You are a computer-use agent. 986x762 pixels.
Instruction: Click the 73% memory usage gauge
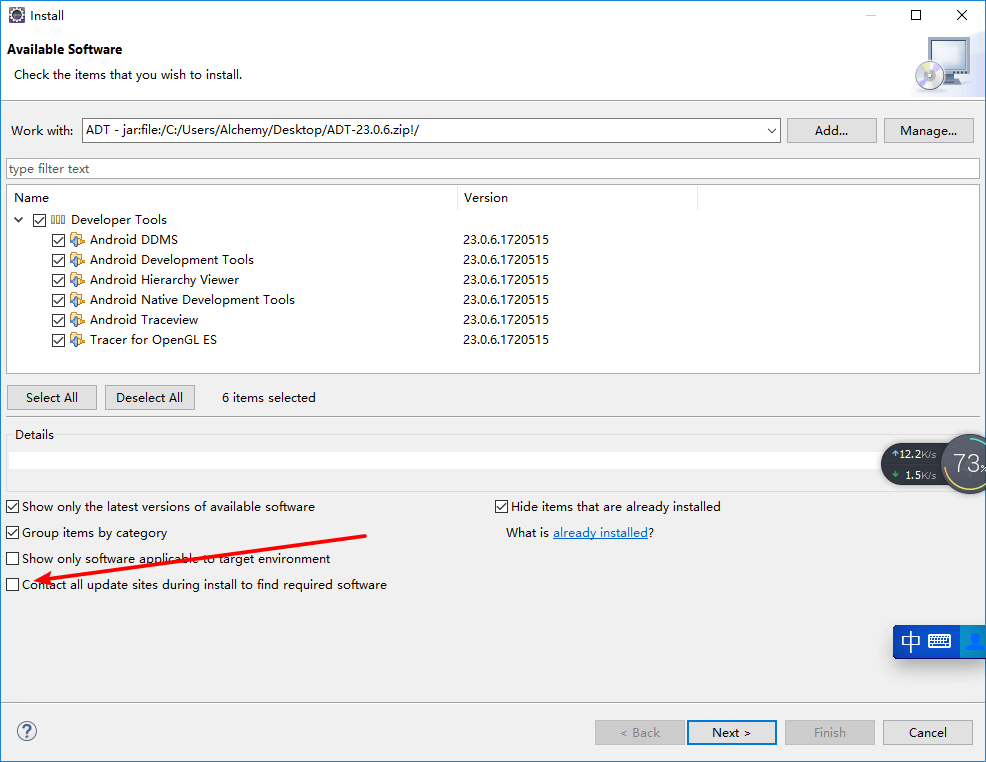pos(965,463)
